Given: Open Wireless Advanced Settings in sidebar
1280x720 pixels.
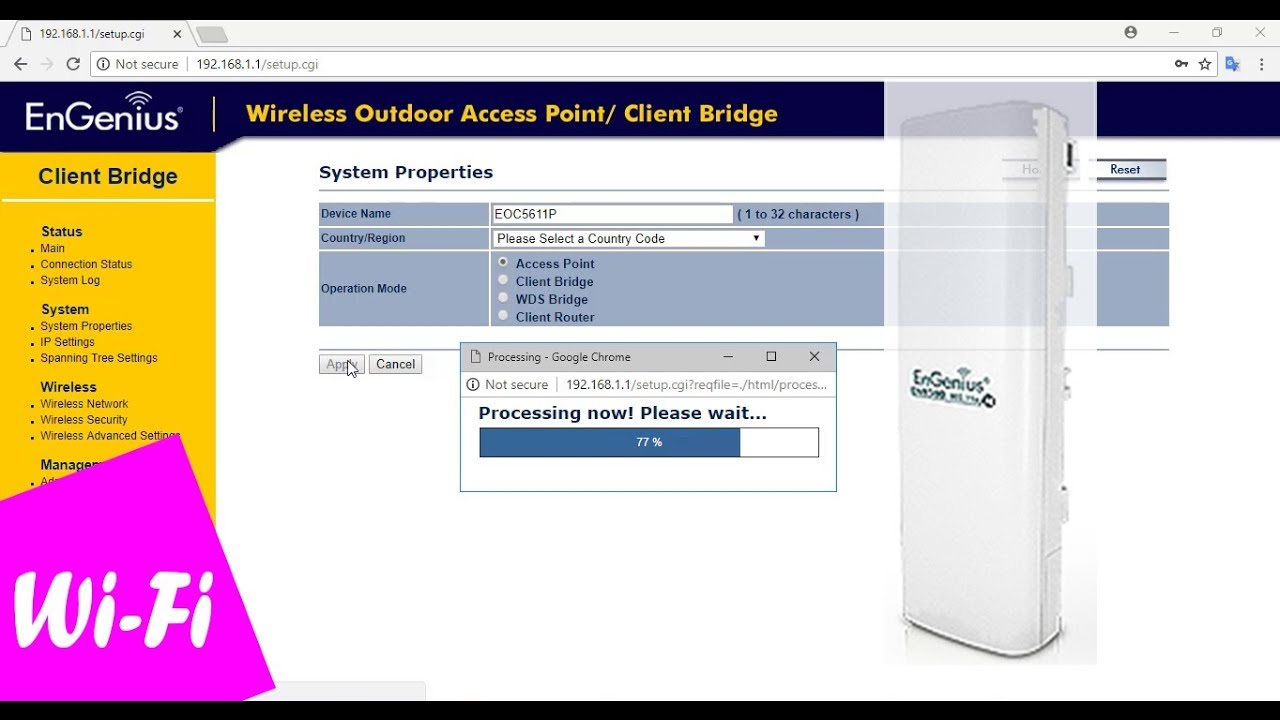Looking at the screenshot, I should [x=110, y=436].
